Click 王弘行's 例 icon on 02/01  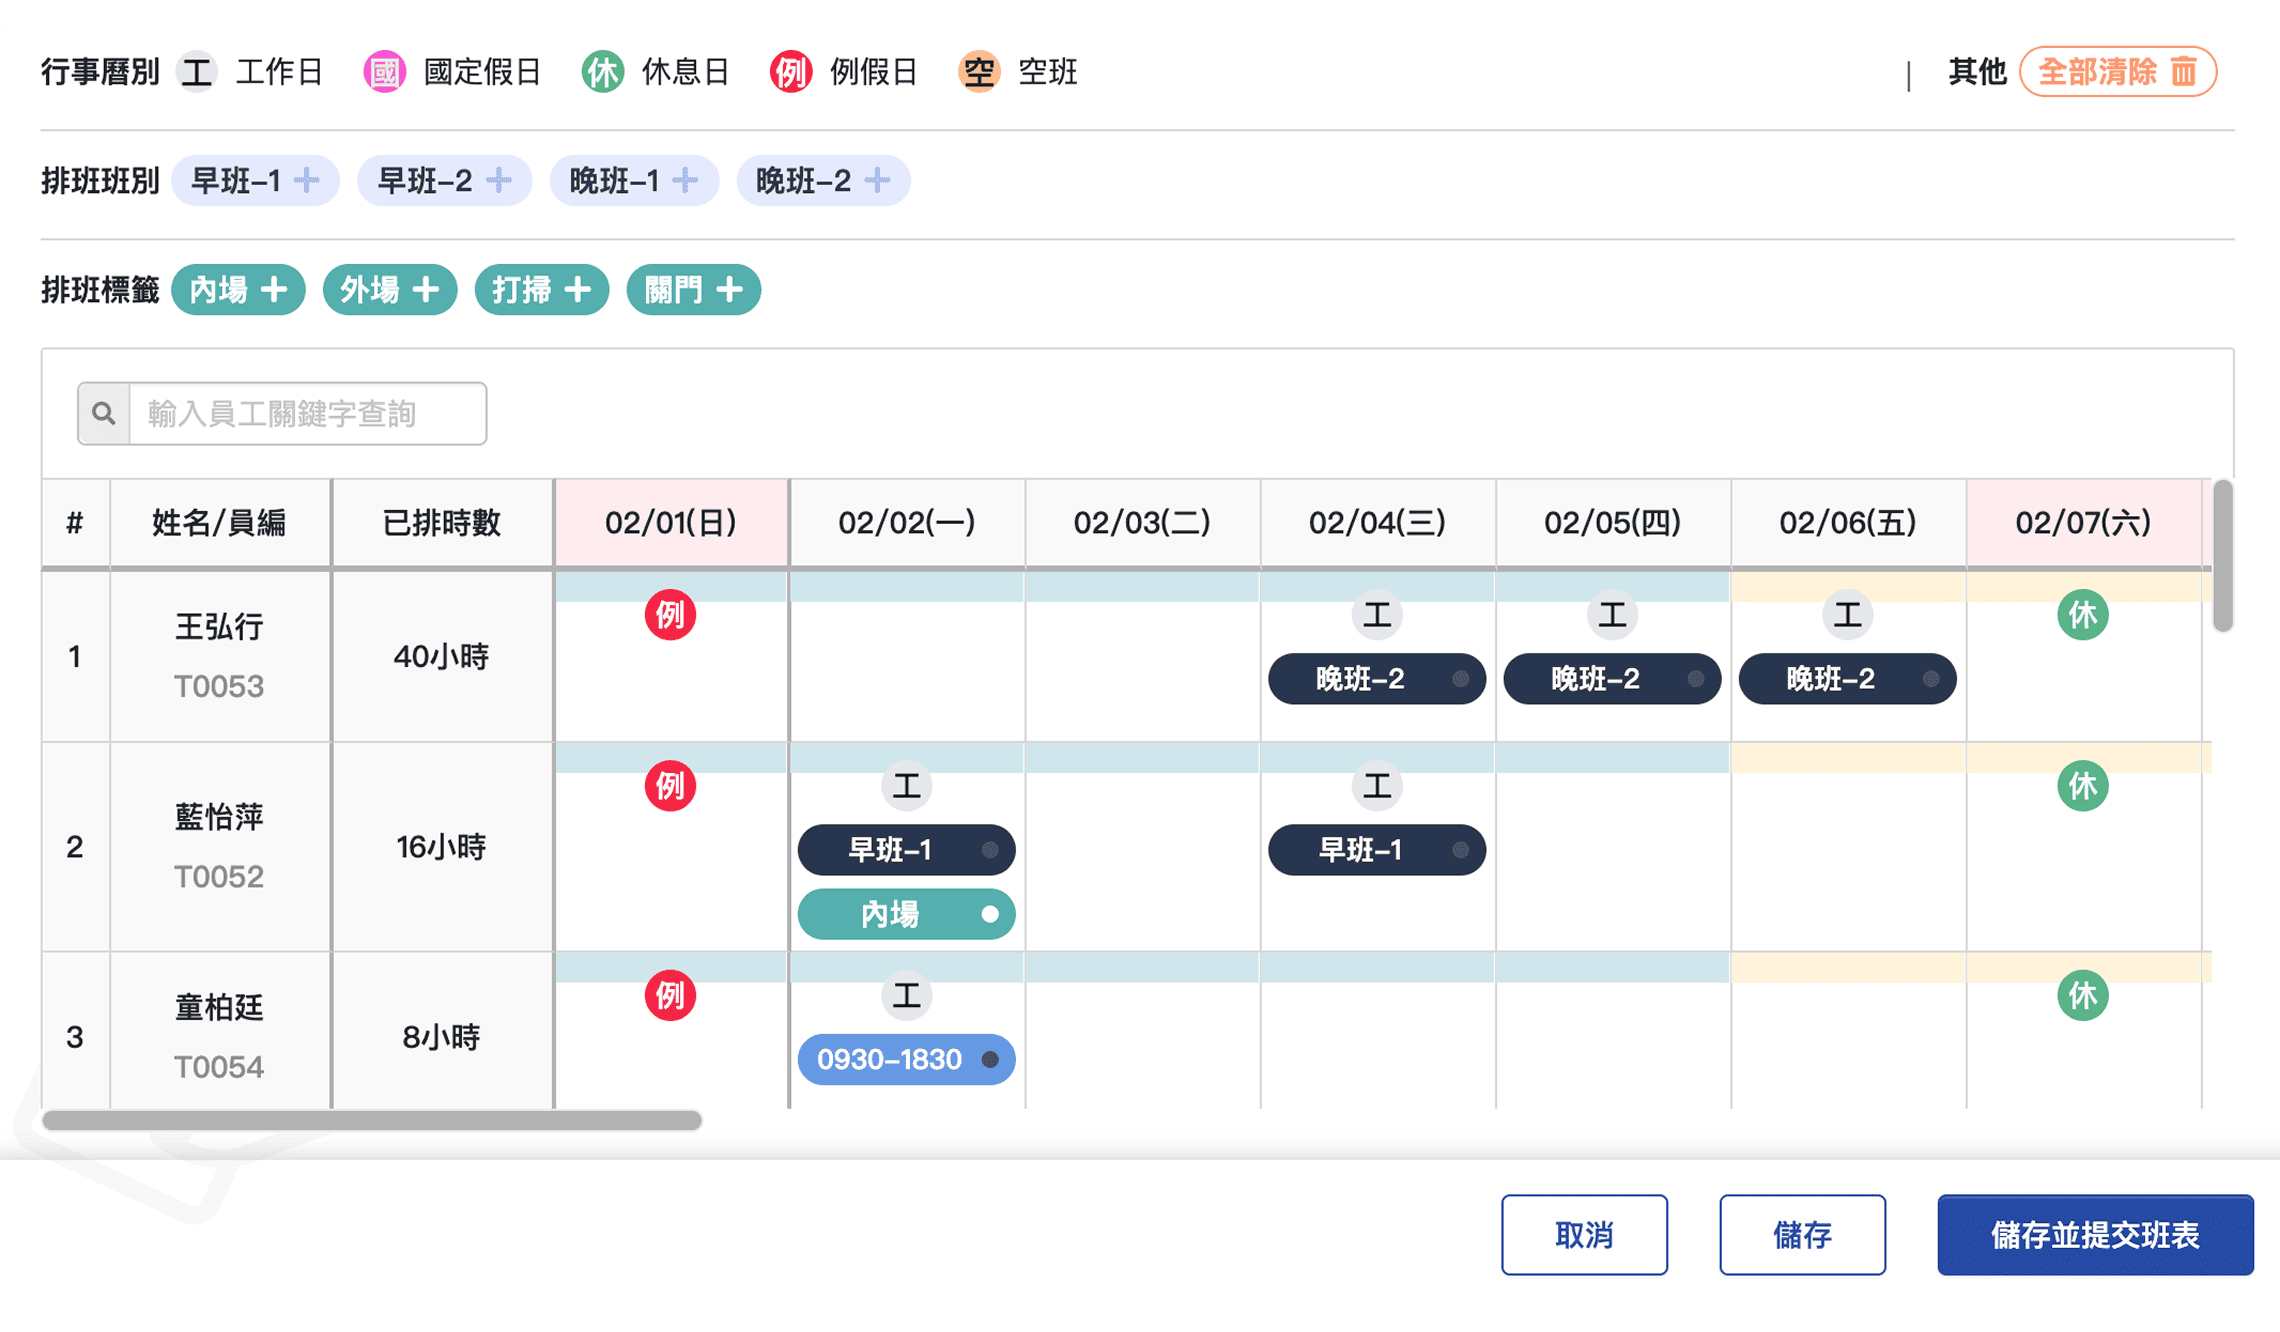(x=670, y=615)
